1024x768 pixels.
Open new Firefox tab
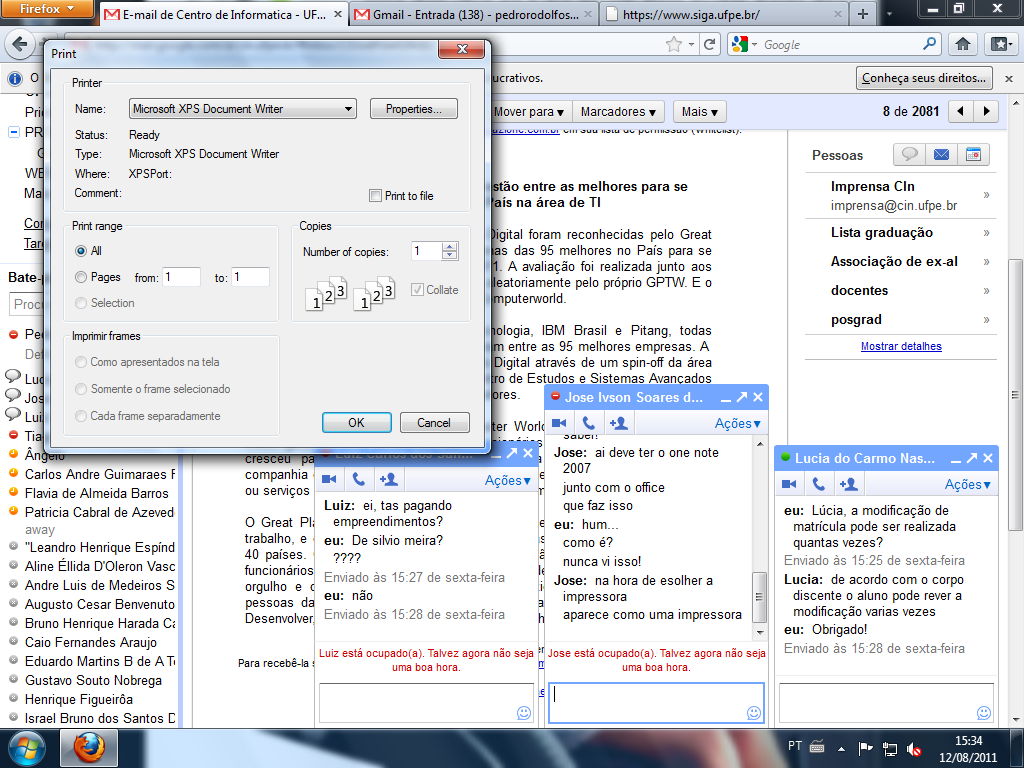[863, 14]
